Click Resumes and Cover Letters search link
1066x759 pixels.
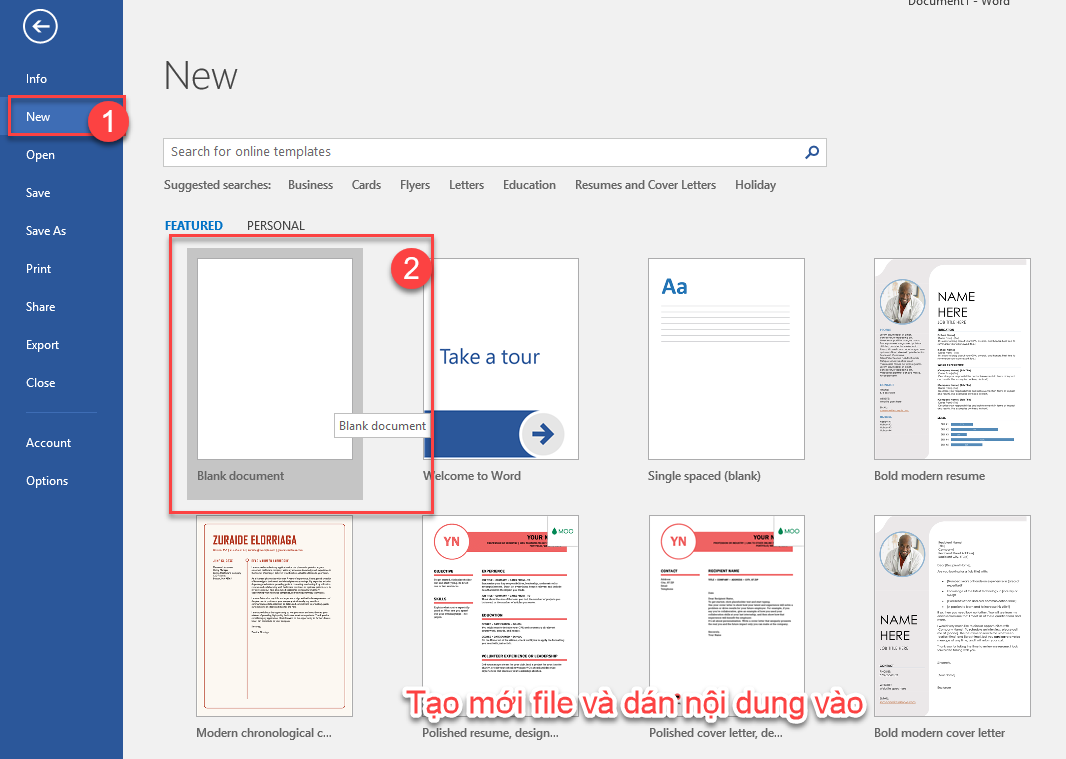click(x=645, y=185)
